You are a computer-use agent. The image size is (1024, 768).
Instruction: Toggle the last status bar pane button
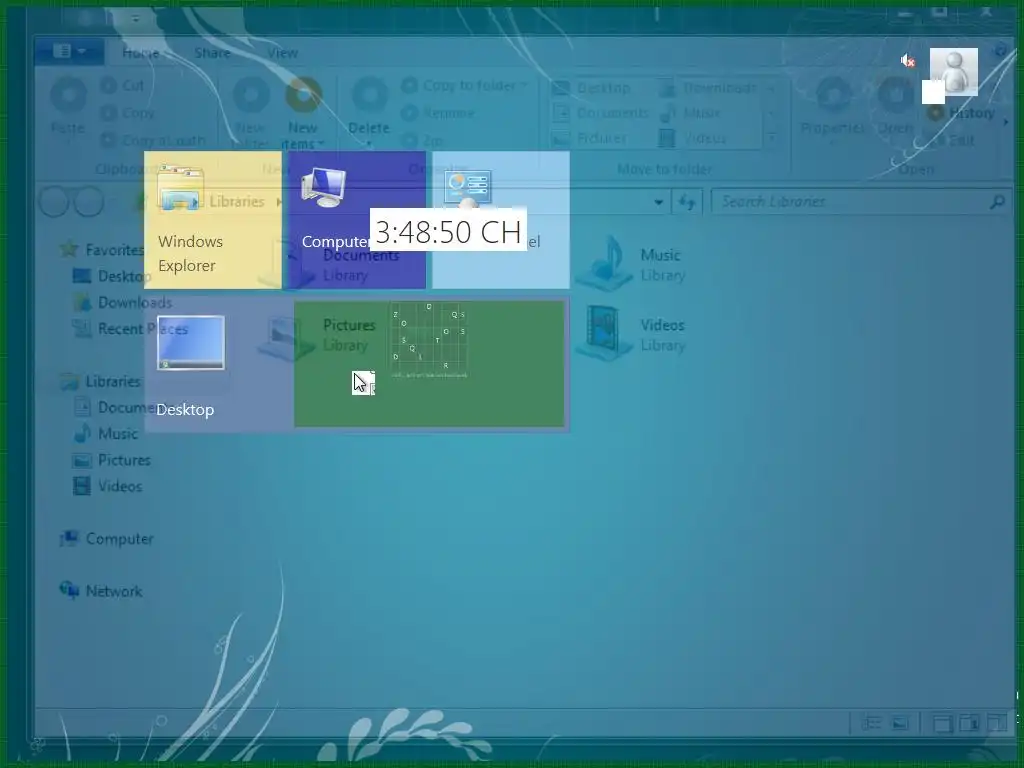pos(997,723)
